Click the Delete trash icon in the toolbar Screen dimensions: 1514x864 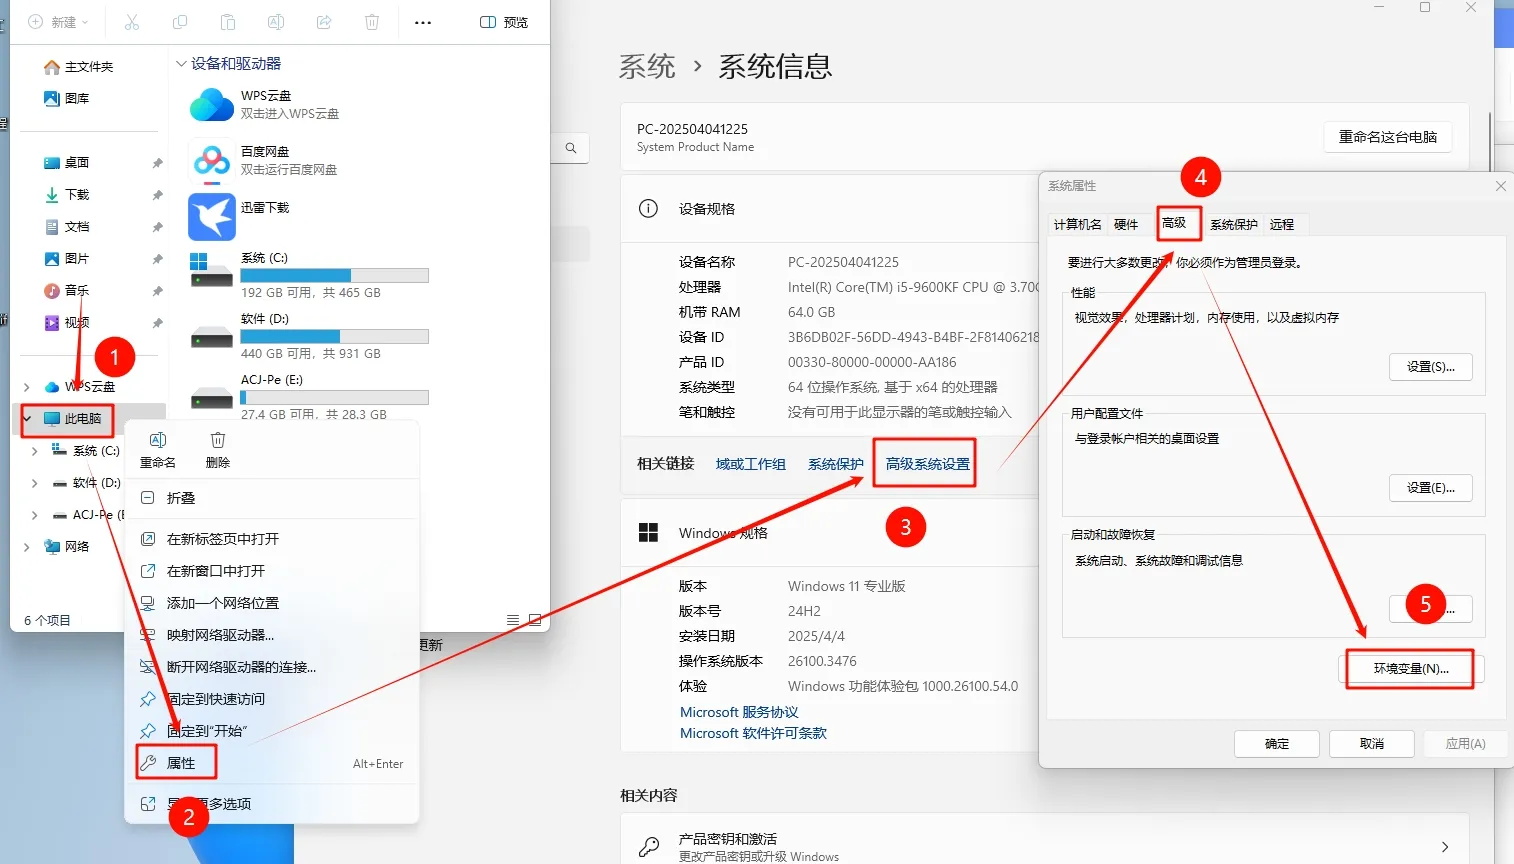click(371, 21)
